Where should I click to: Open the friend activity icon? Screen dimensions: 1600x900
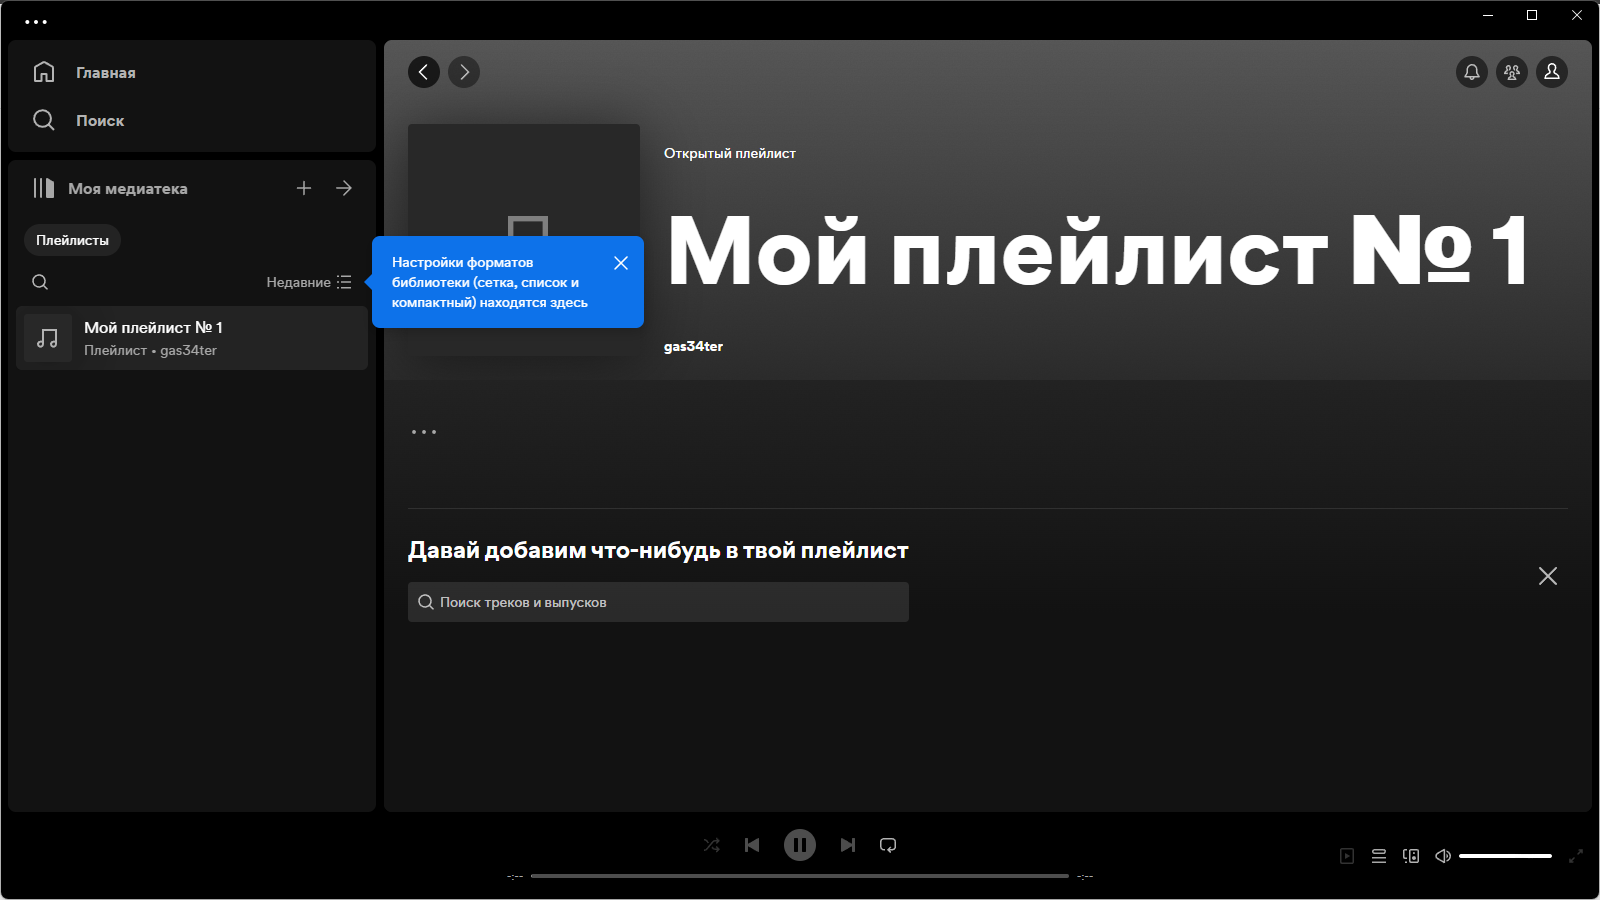tap(1512, 72)
